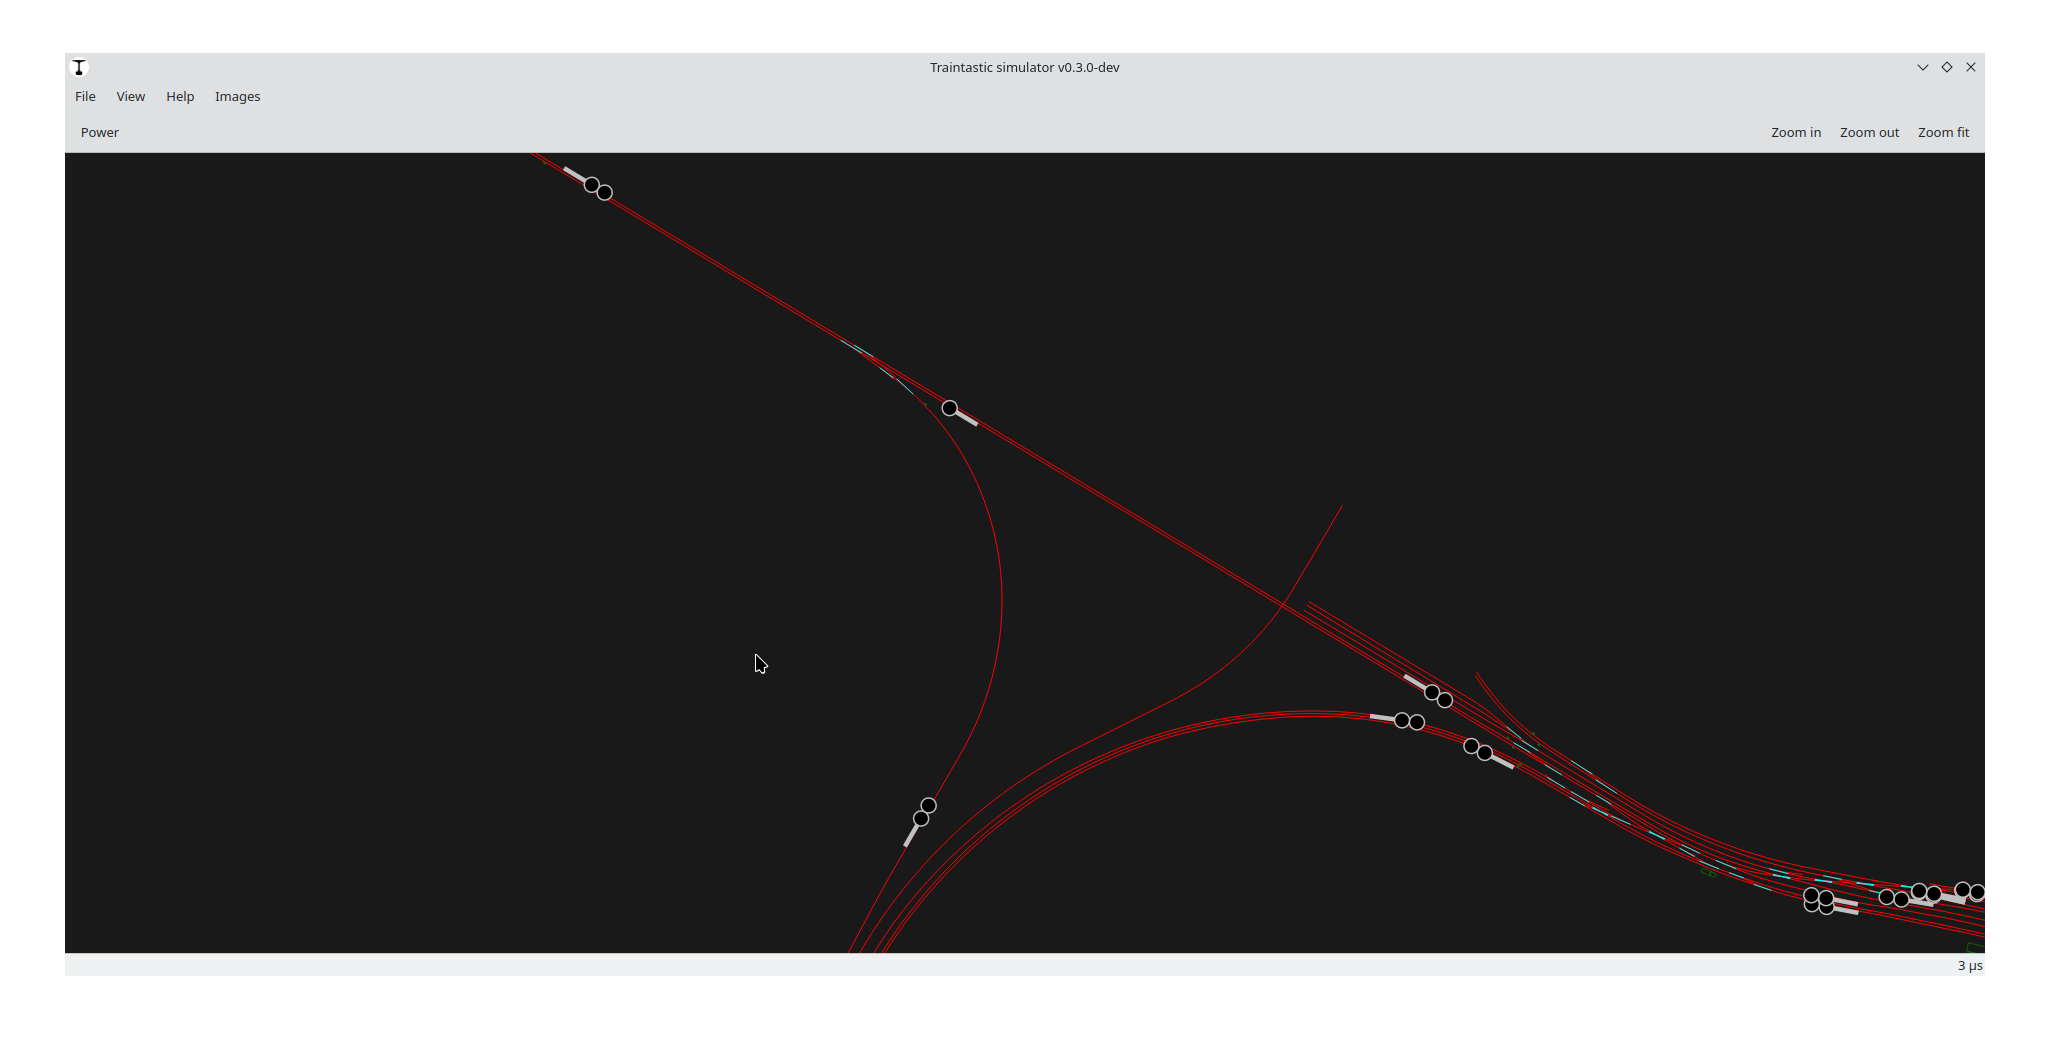Maximize the window with the diamond icon
2050x1053 pixels.
point(1946,67)
